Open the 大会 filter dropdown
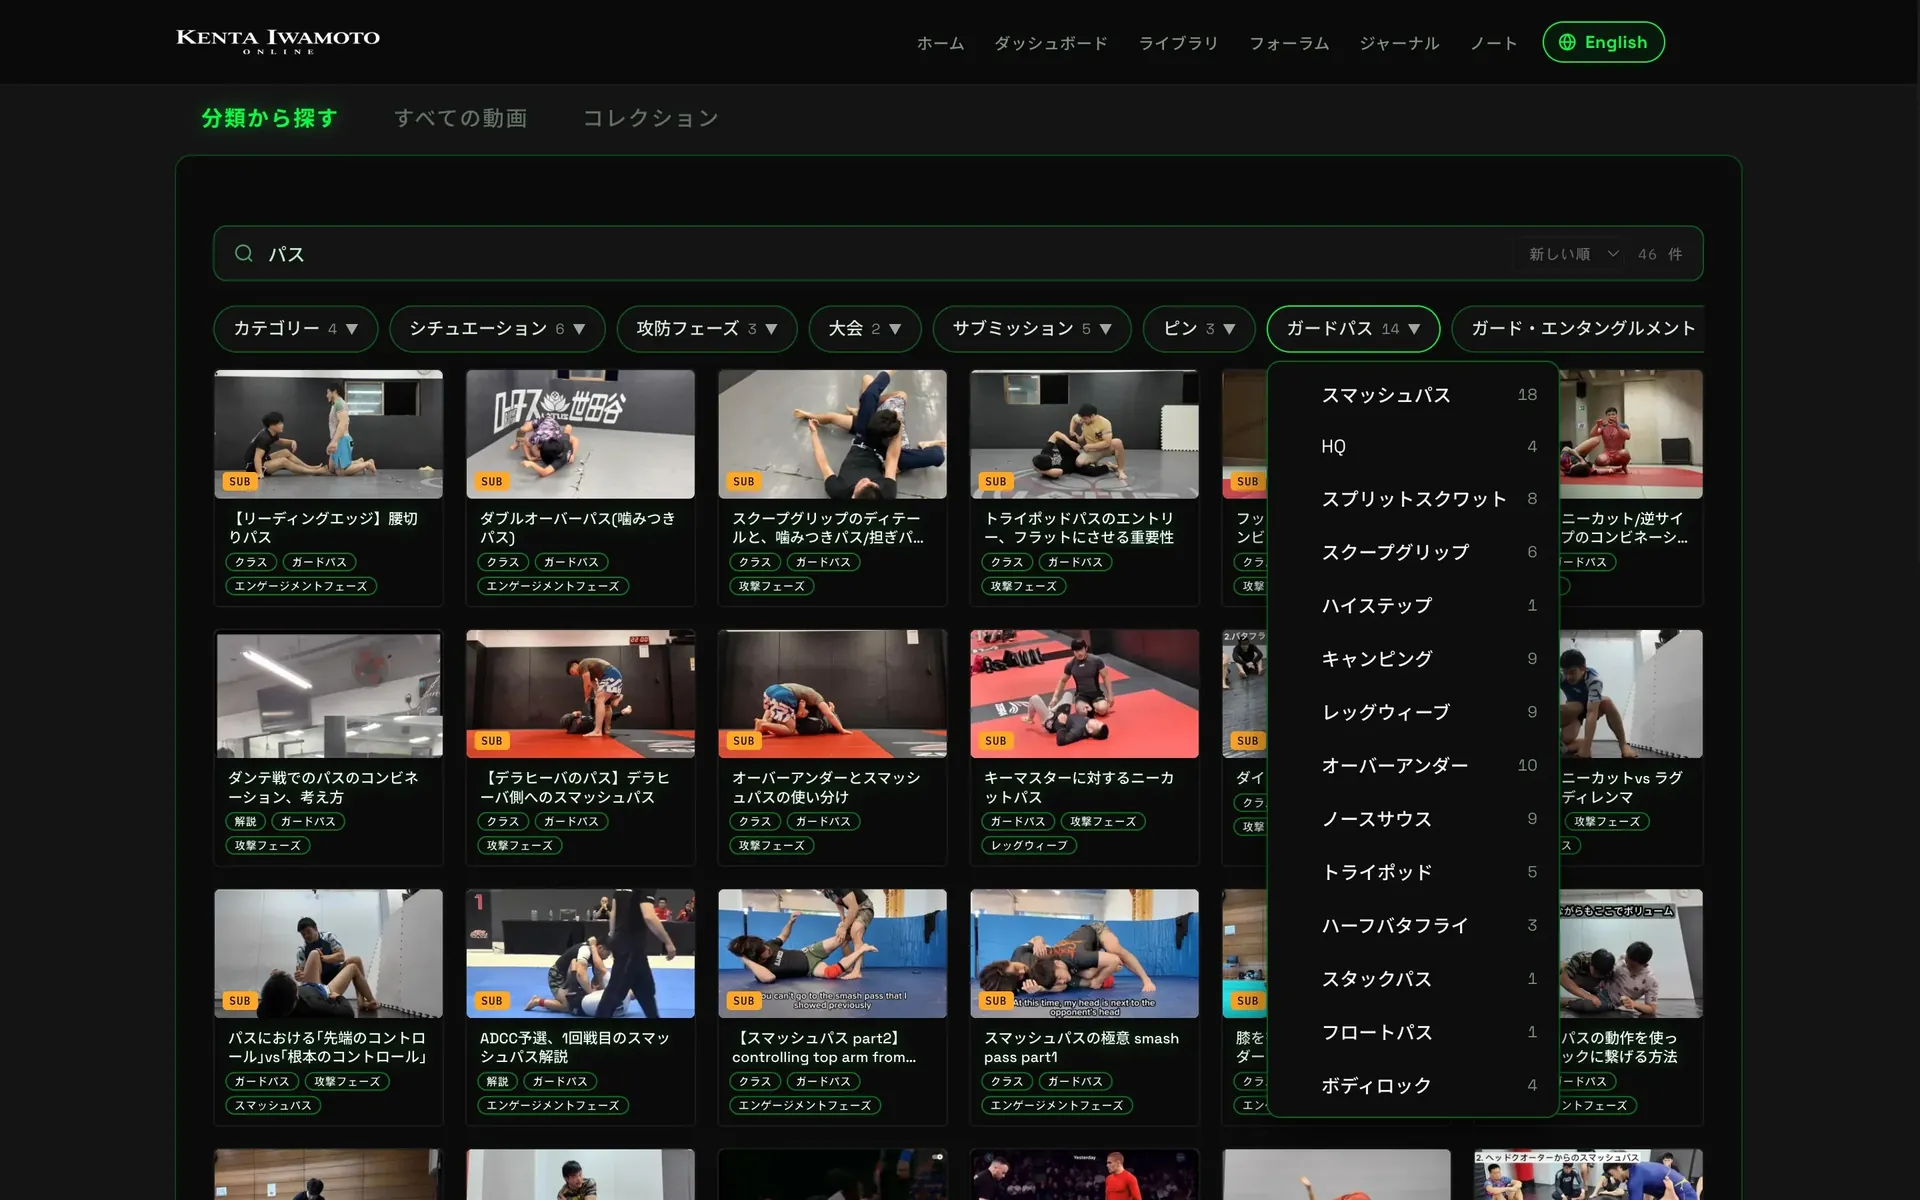 click(x=865, y=329)
